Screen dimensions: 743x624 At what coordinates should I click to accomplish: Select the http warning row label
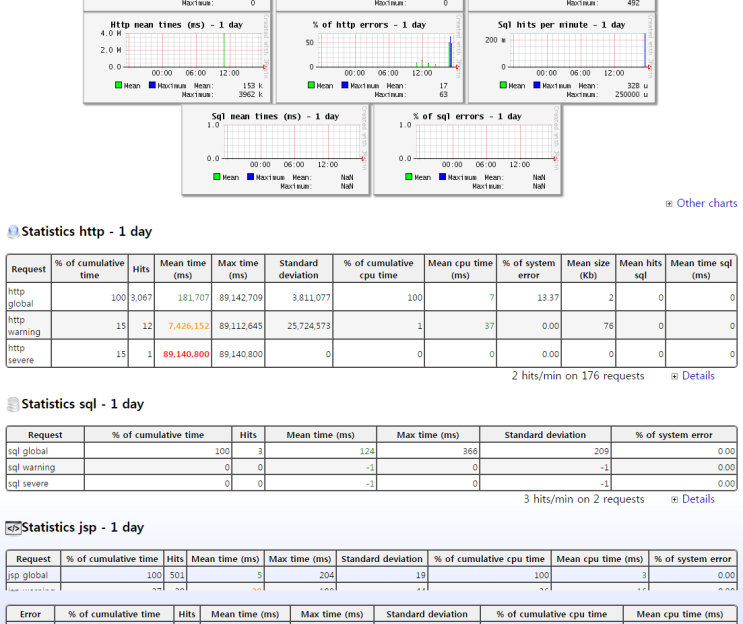point(24,326)
